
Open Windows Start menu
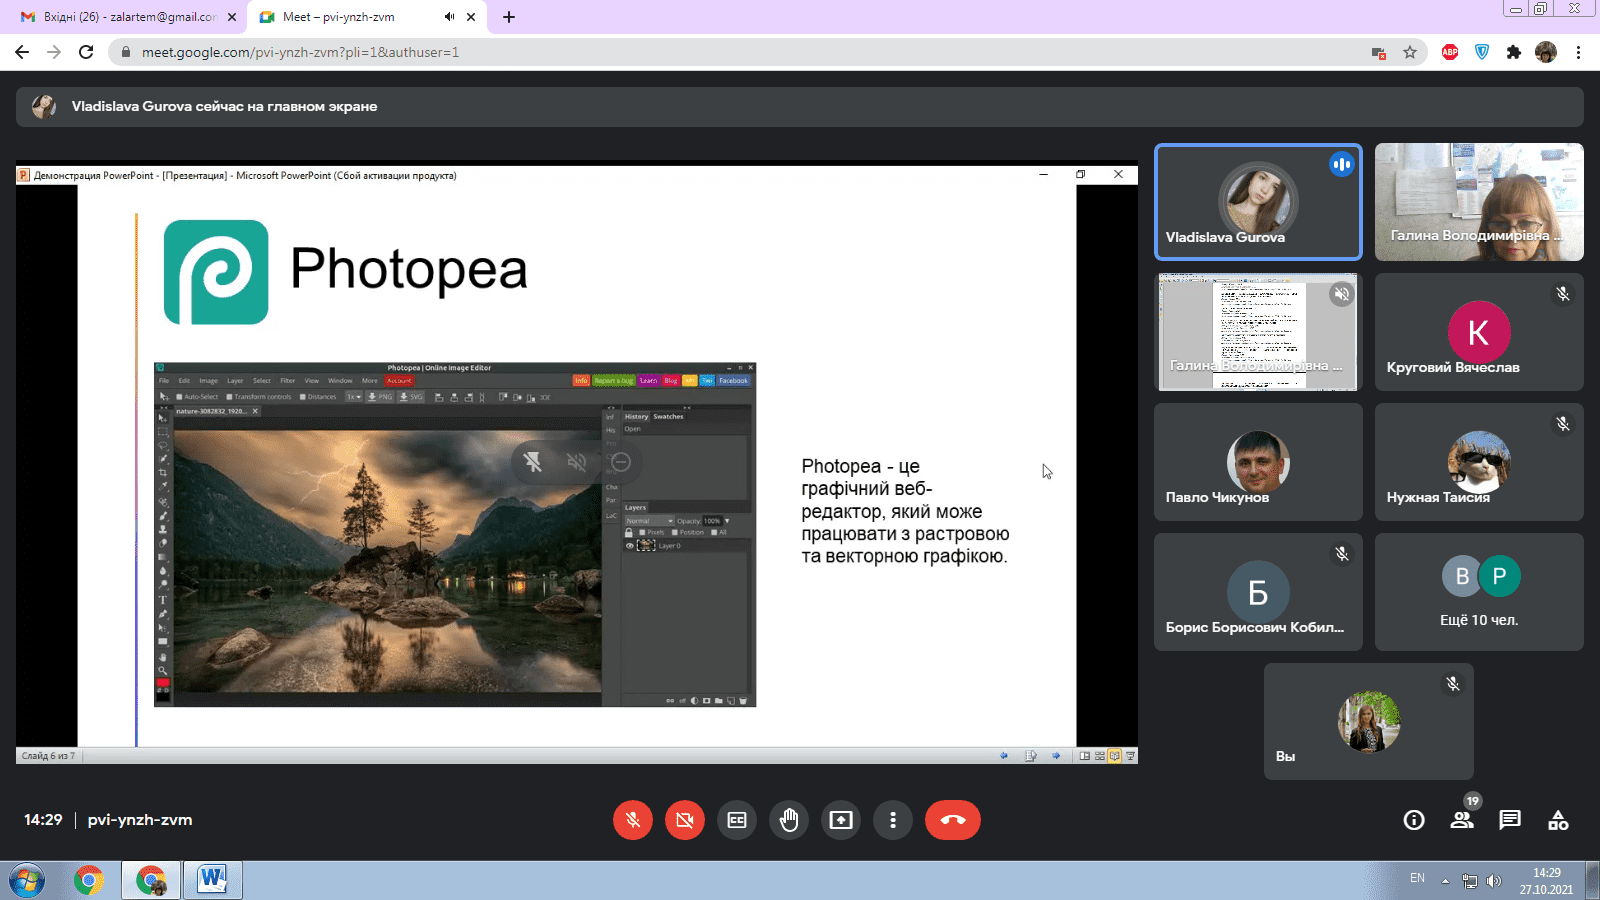27,881
